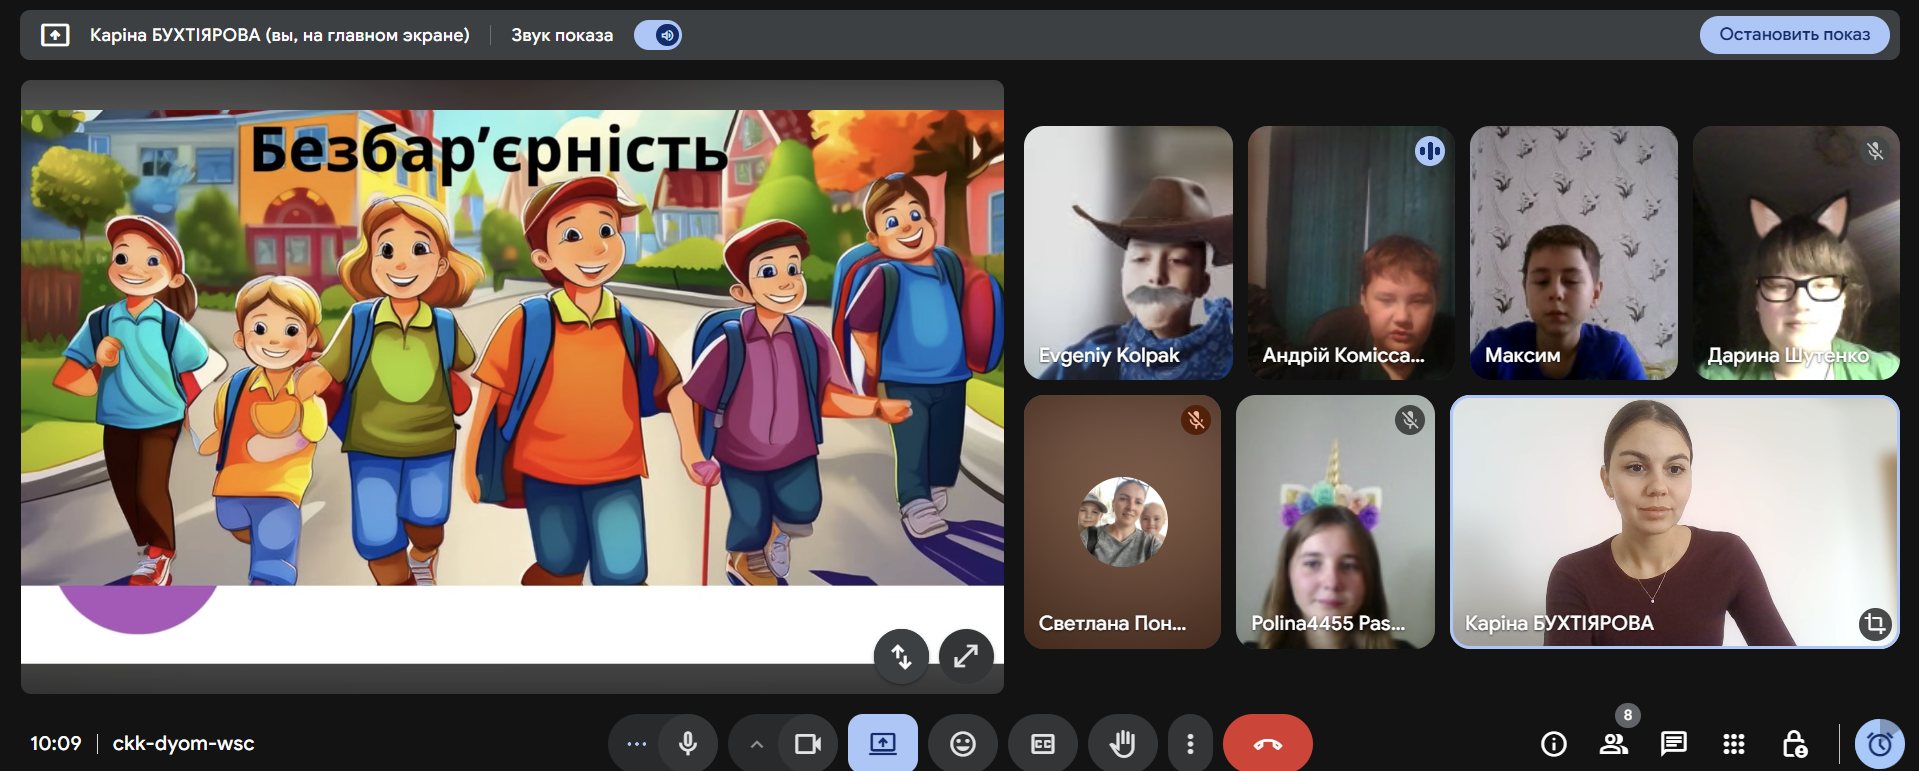
Task: Open the chat panel
Action: coord(1673,744)
